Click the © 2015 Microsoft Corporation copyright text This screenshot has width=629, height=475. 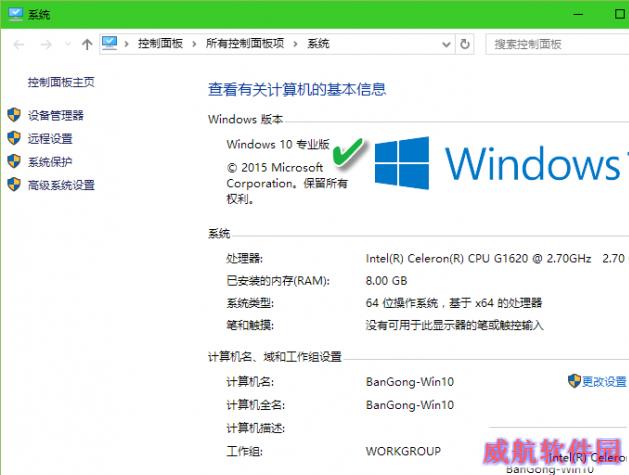tap(287, 183)
